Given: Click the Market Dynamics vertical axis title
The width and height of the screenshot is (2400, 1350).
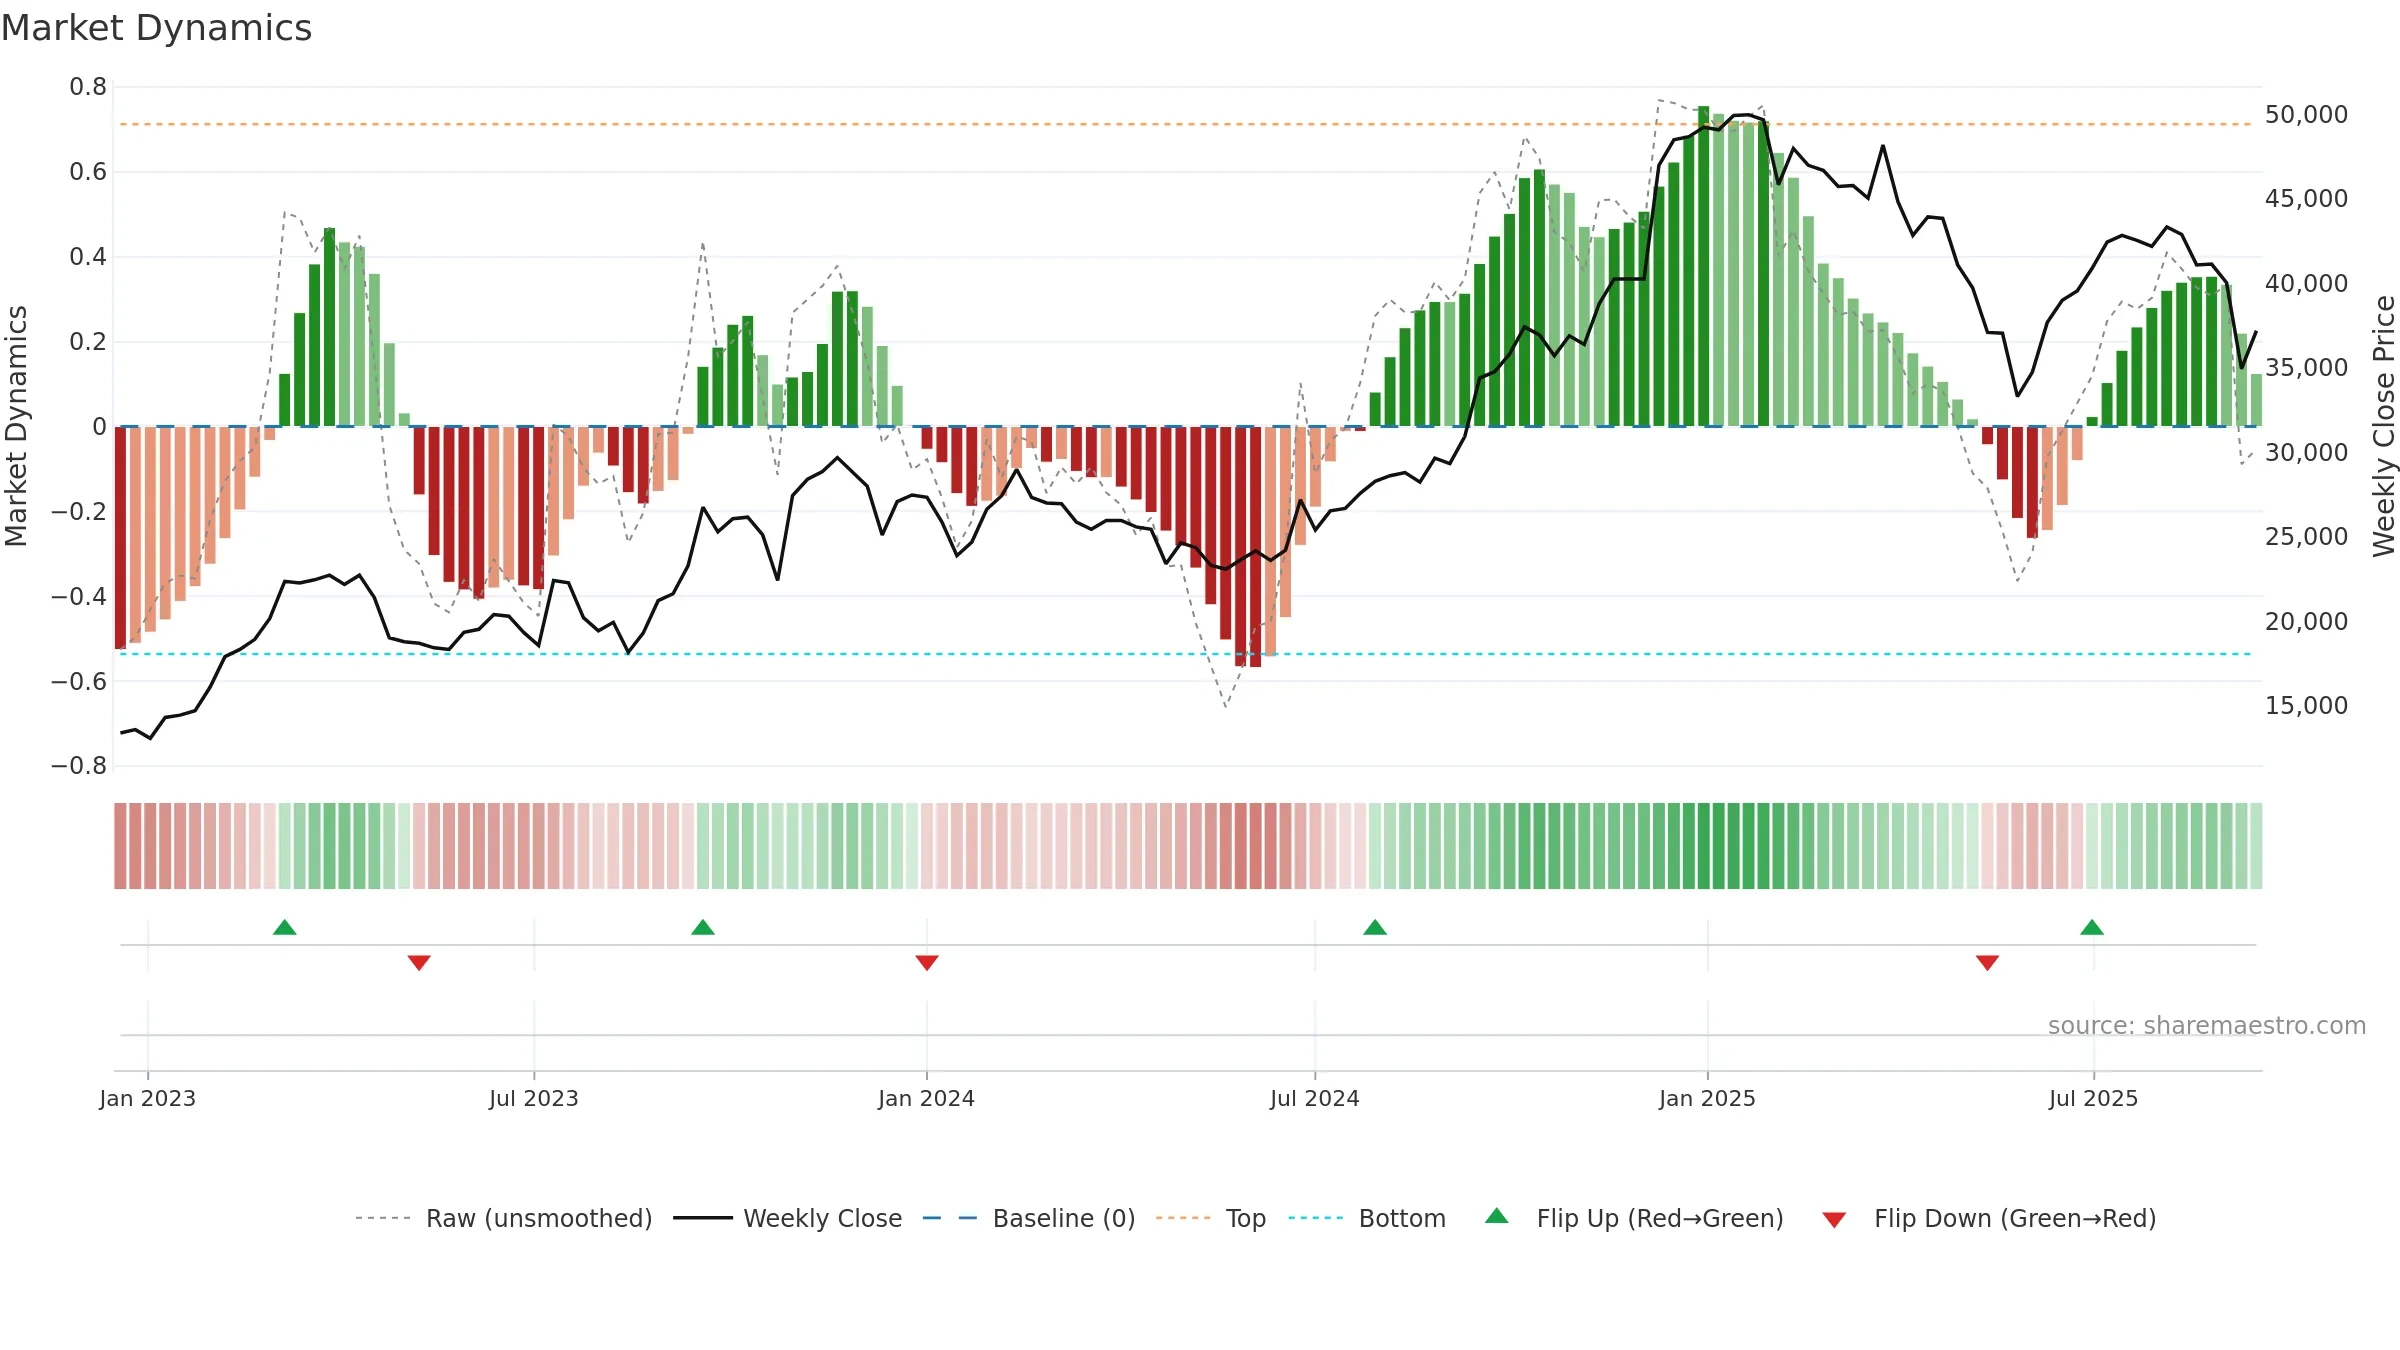Looking at the screenshot, I should (x=16, y=426).
